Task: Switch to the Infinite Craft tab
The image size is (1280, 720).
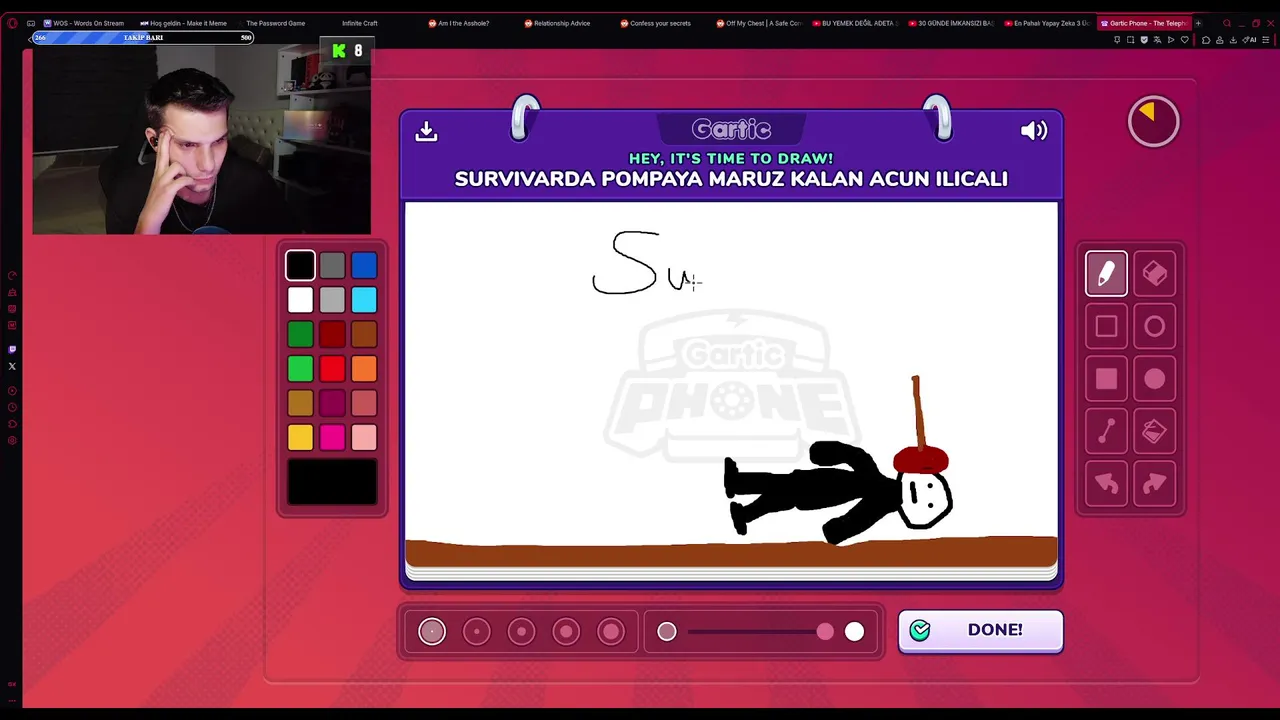Action: point(359,23)
